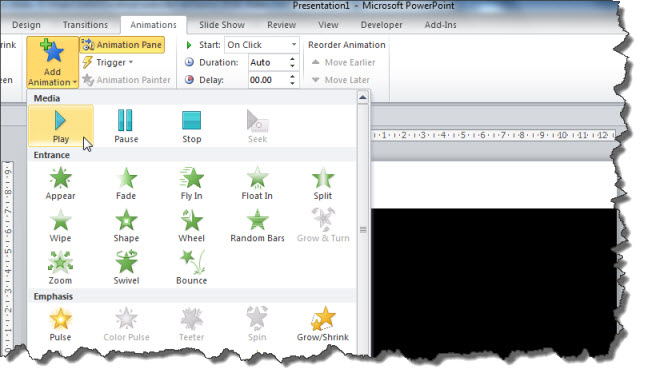Open the Start On Click dropdown
The width and height of the screenshot is (647, 381).
(262, 45)
